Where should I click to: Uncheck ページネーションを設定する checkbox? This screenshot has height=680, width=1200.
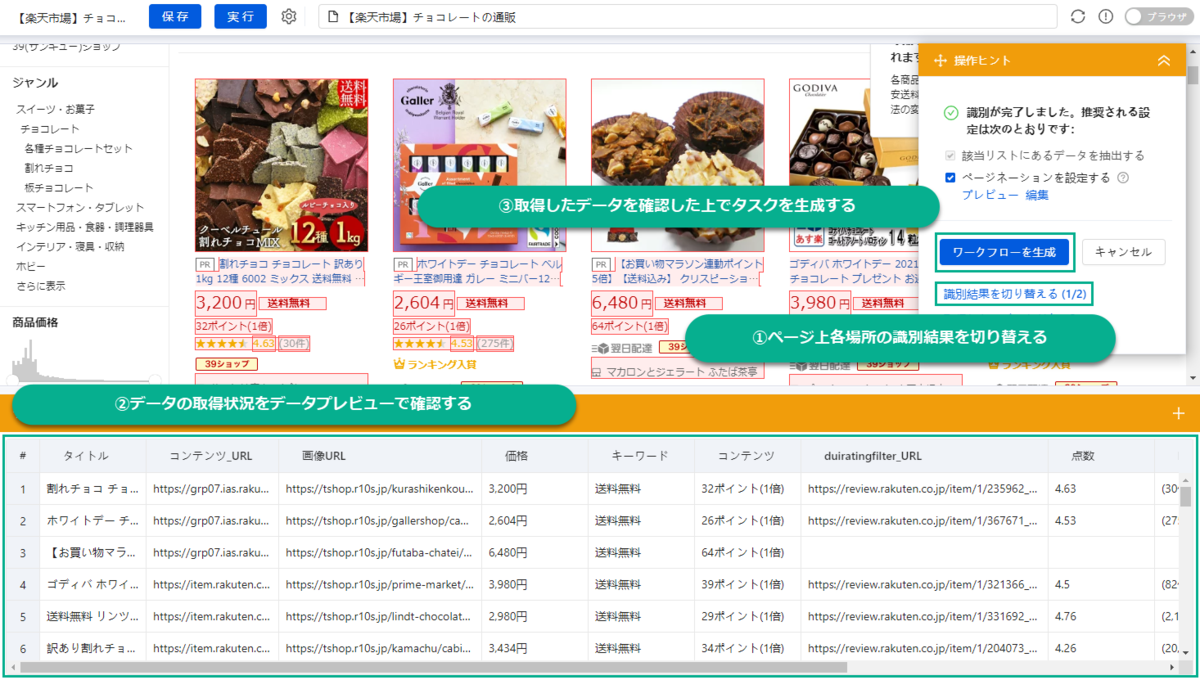(x=950, y=178)
